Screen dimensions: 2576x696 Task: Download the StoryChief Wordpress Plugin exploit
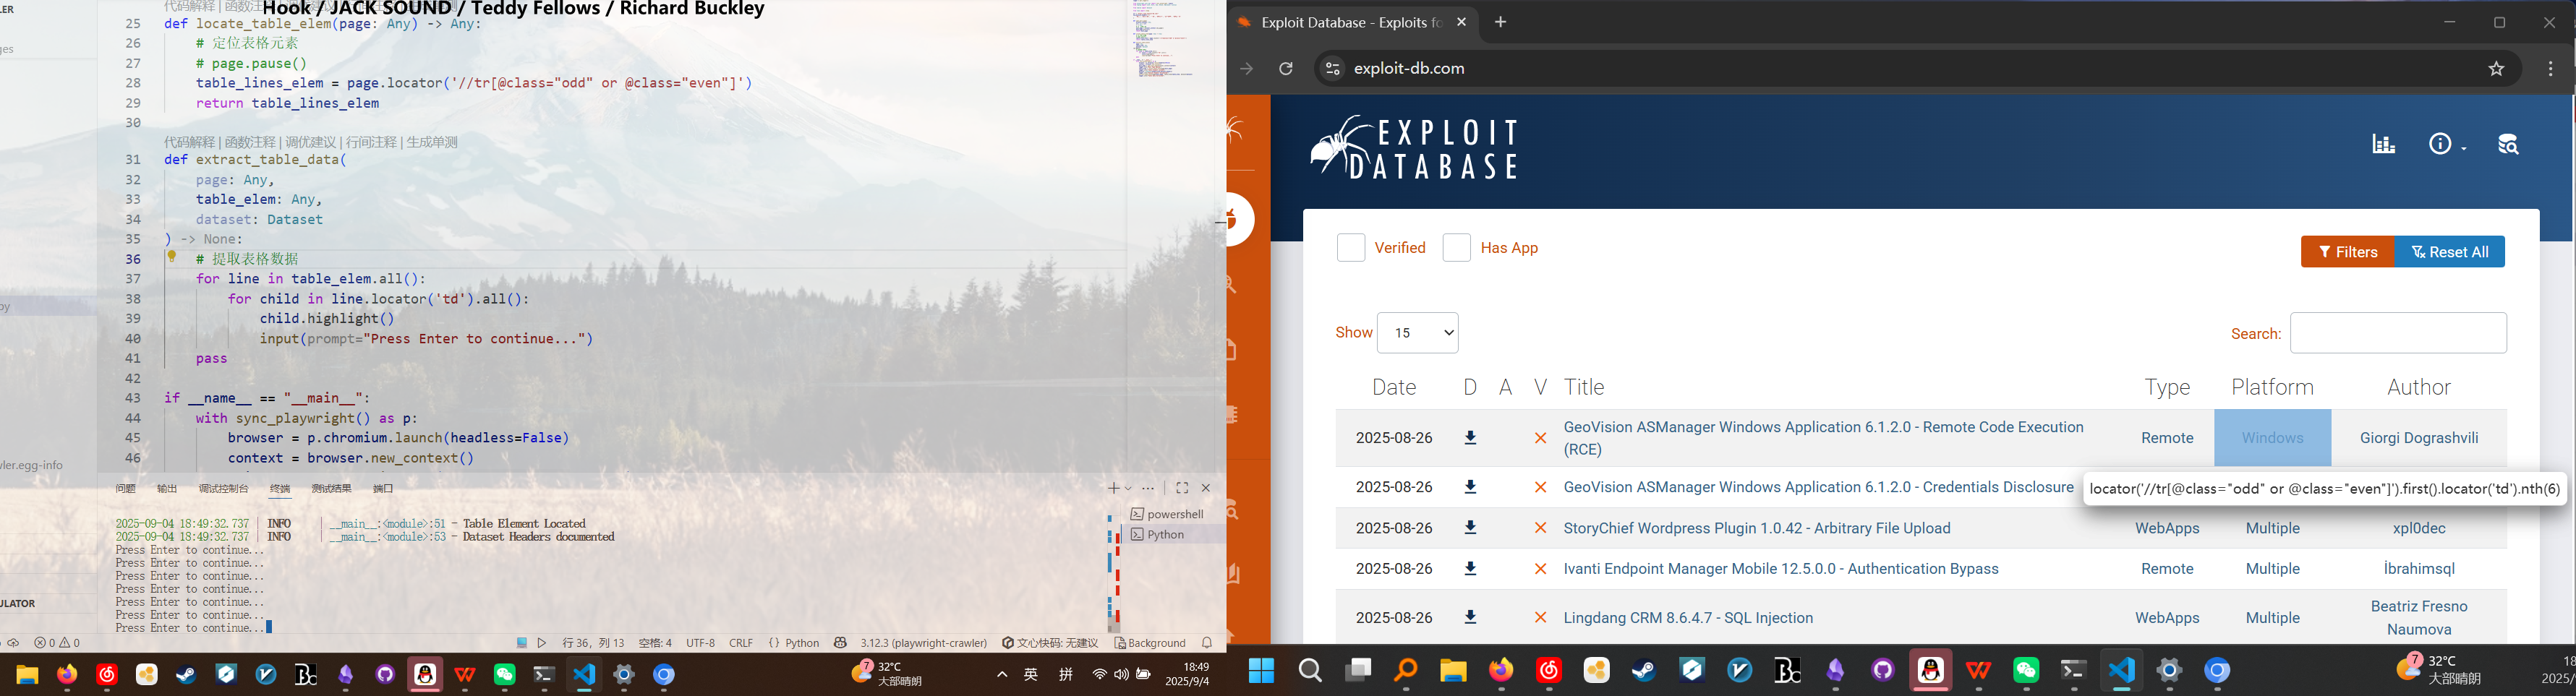[1470, 528]
